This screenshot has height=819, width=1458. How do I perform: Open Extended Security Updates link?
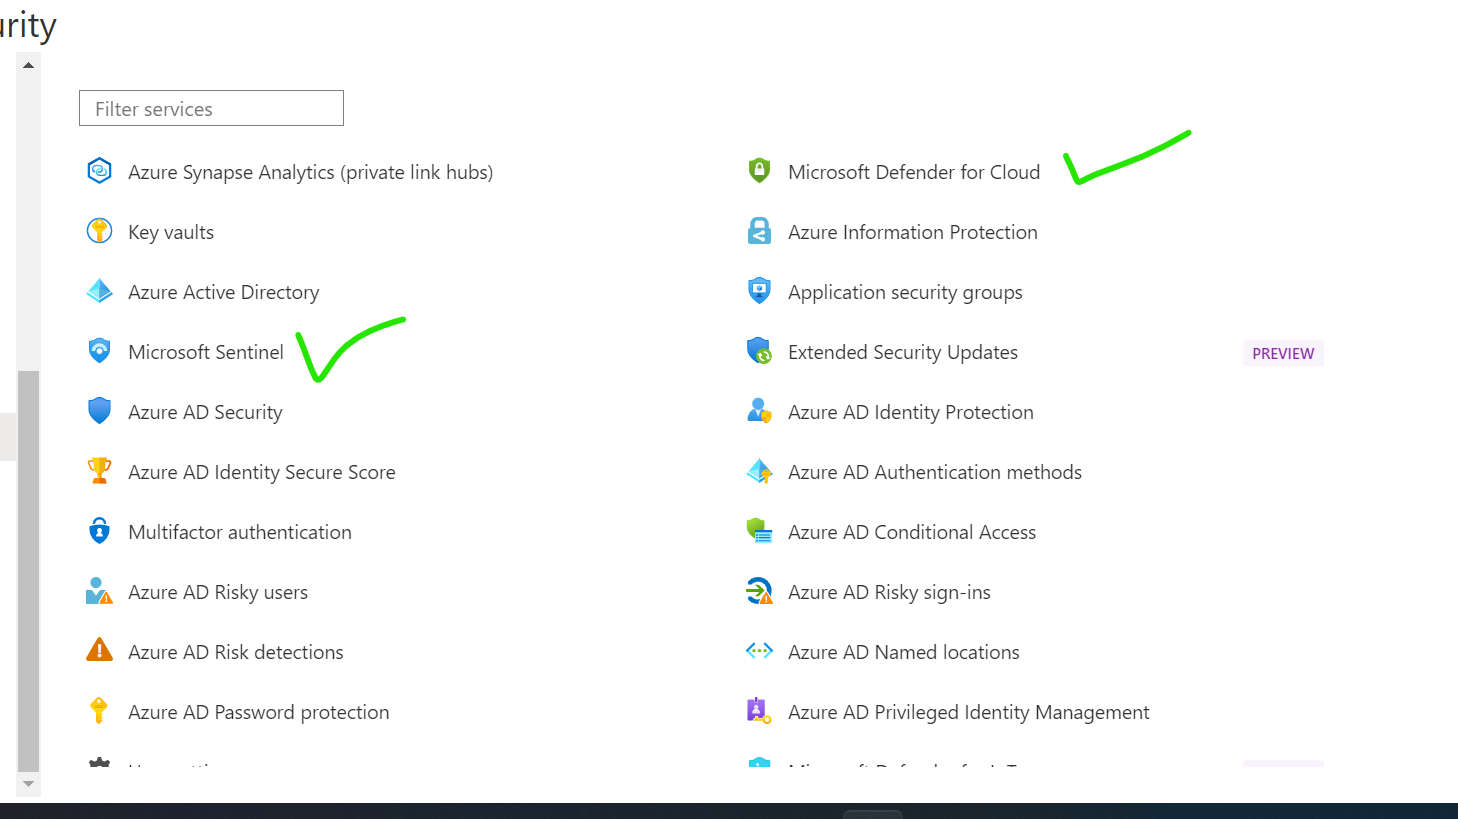[x=903, y=352]
